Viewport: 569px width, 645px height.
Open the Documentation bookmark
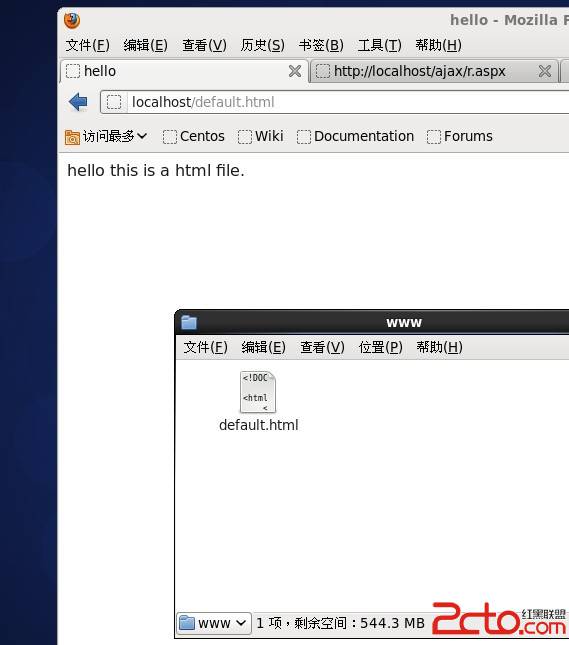[355, 137]
